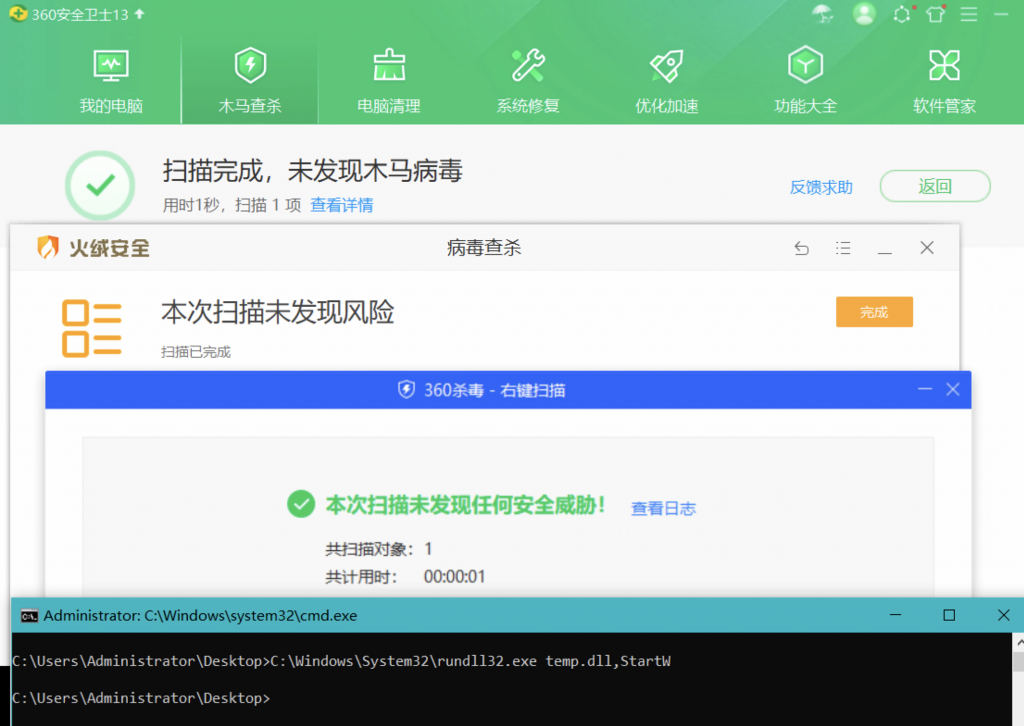1024x726 pixels.
Task: Click the 扫描完成，未发现木马病毒 heading
Action: [312, 171]
